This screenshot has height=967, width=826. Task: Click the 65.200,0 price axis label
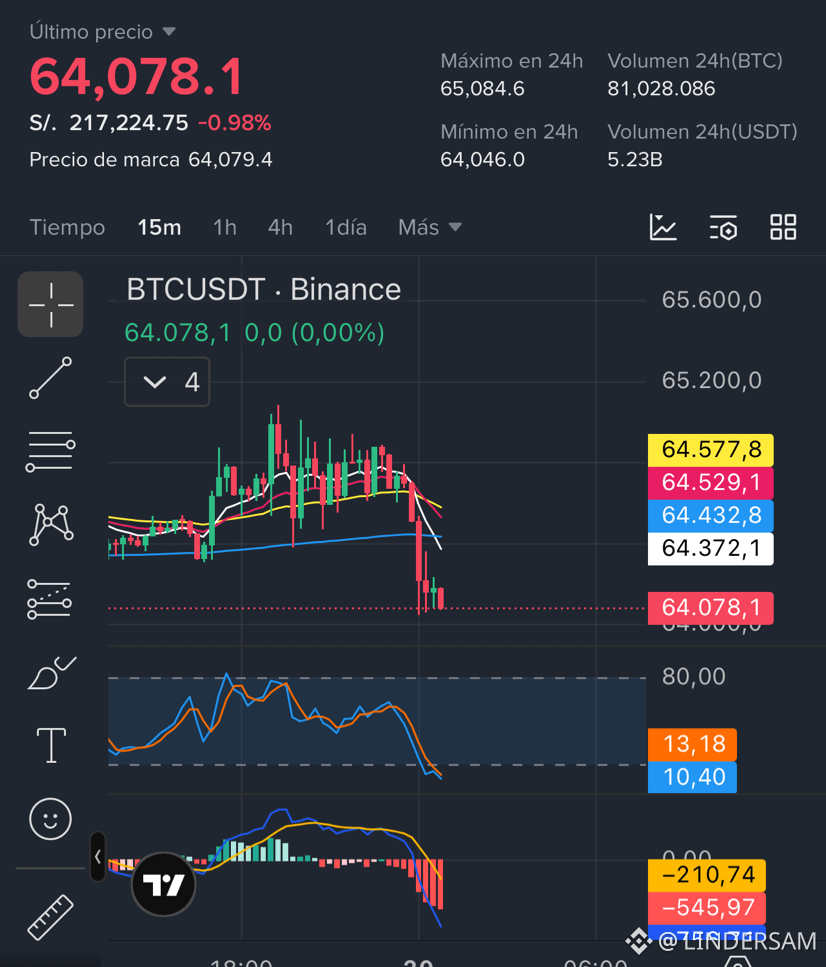pos(711,381)
